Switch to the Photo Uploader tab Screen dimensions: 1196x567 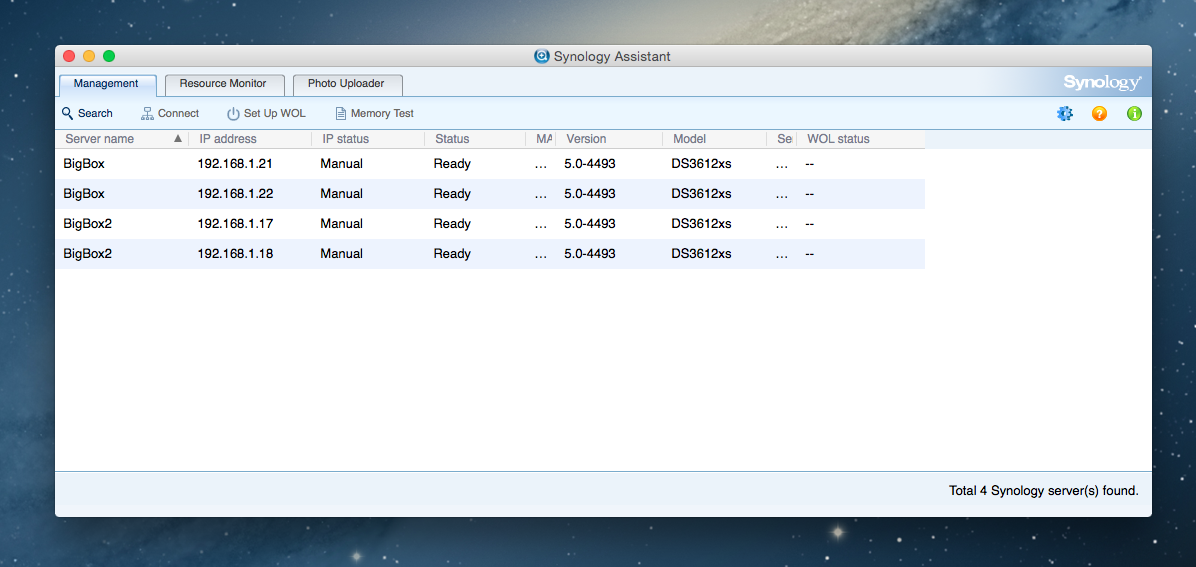(346, 84)
